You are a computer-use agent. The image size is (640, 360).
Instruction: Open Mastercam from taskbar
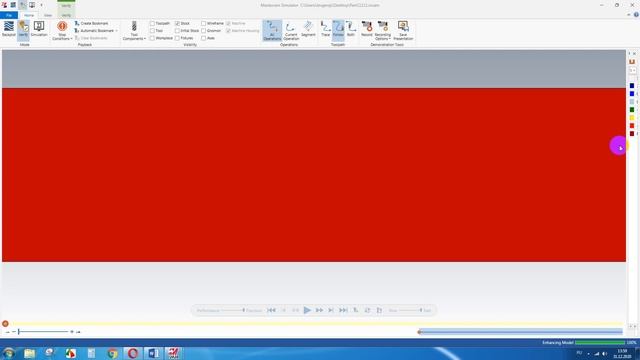coord(174,353)
